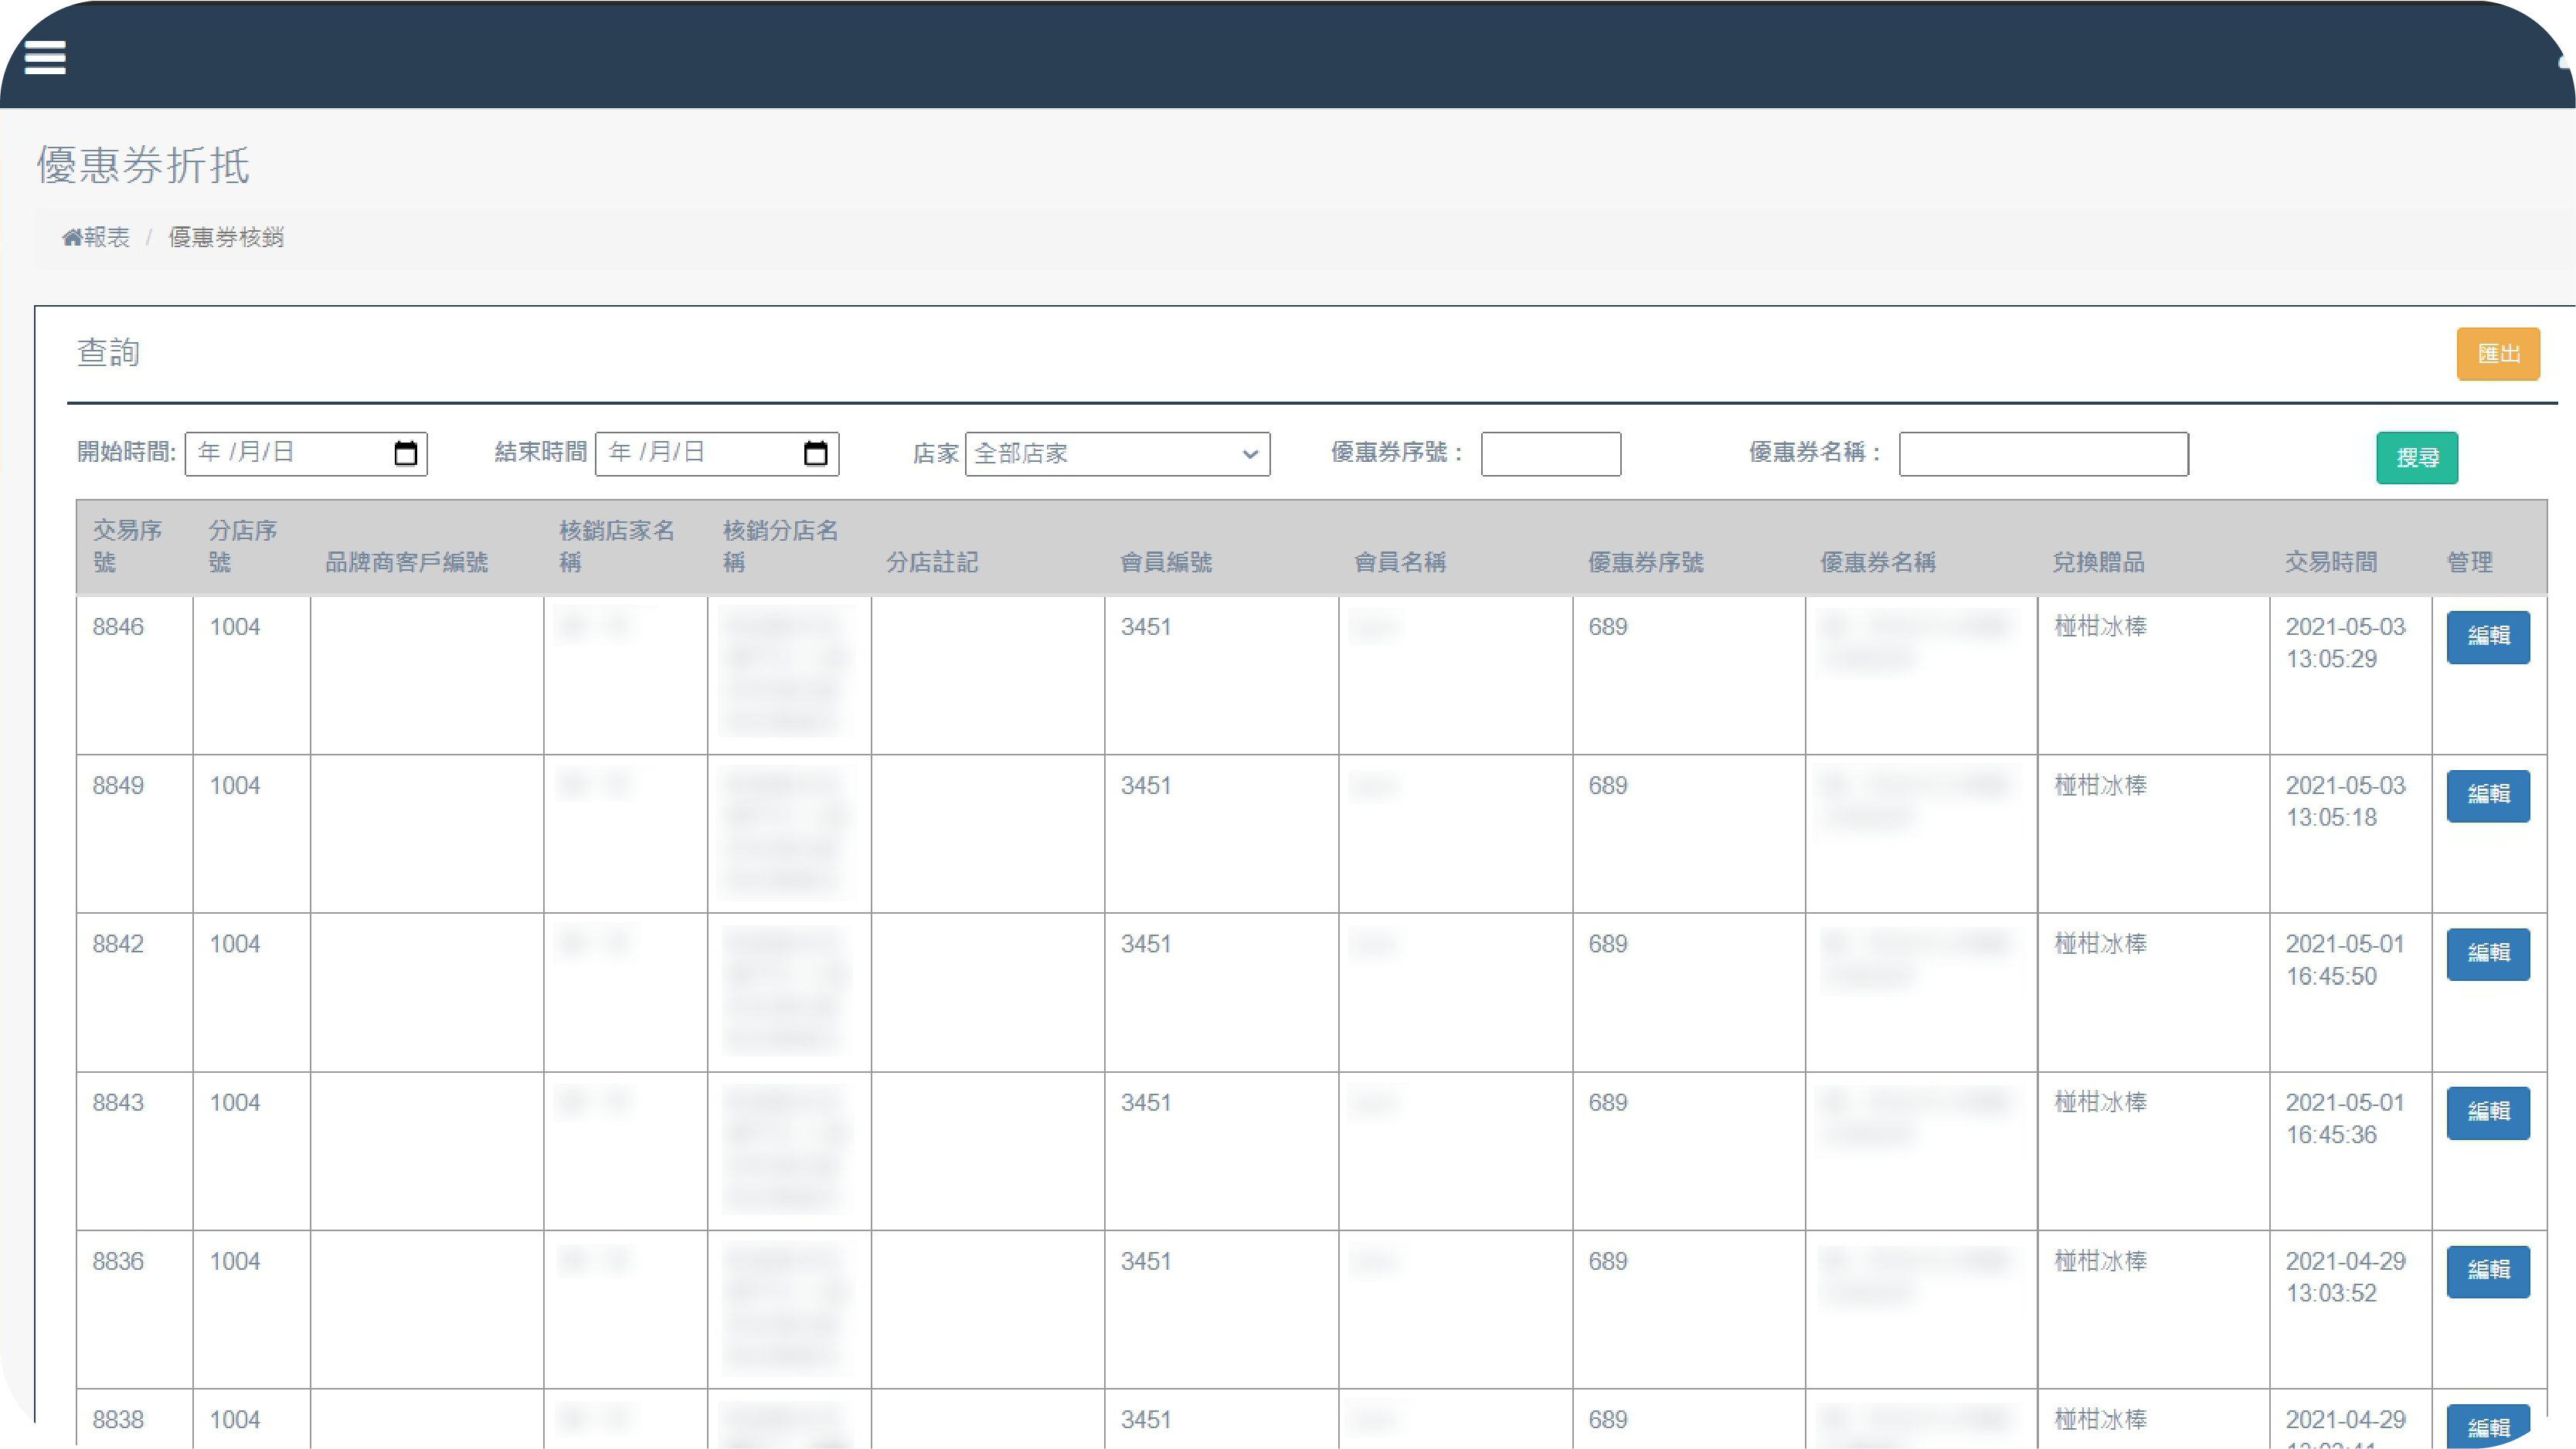Edit transaction 8846 with 編輯 button
Viewport: 2576px width, 1449px height.
click(2487, 637)
